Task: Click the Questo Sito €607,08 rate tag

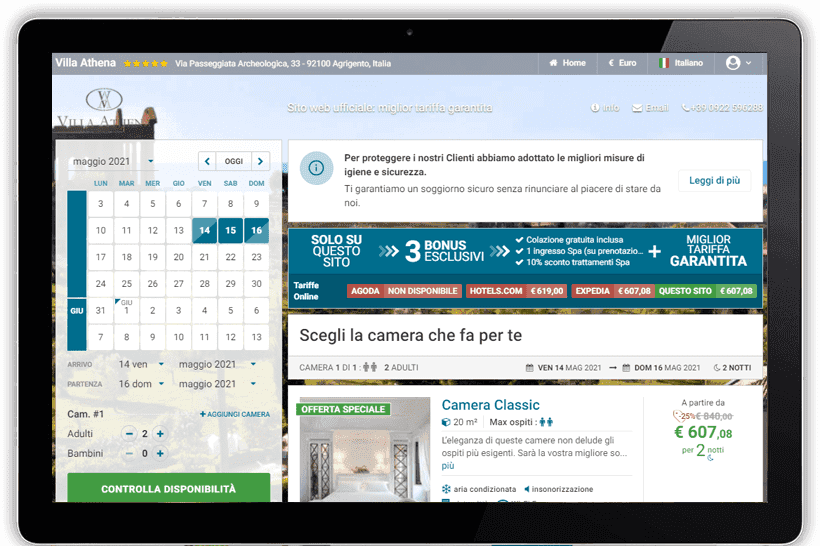Action: click(705, 291)
